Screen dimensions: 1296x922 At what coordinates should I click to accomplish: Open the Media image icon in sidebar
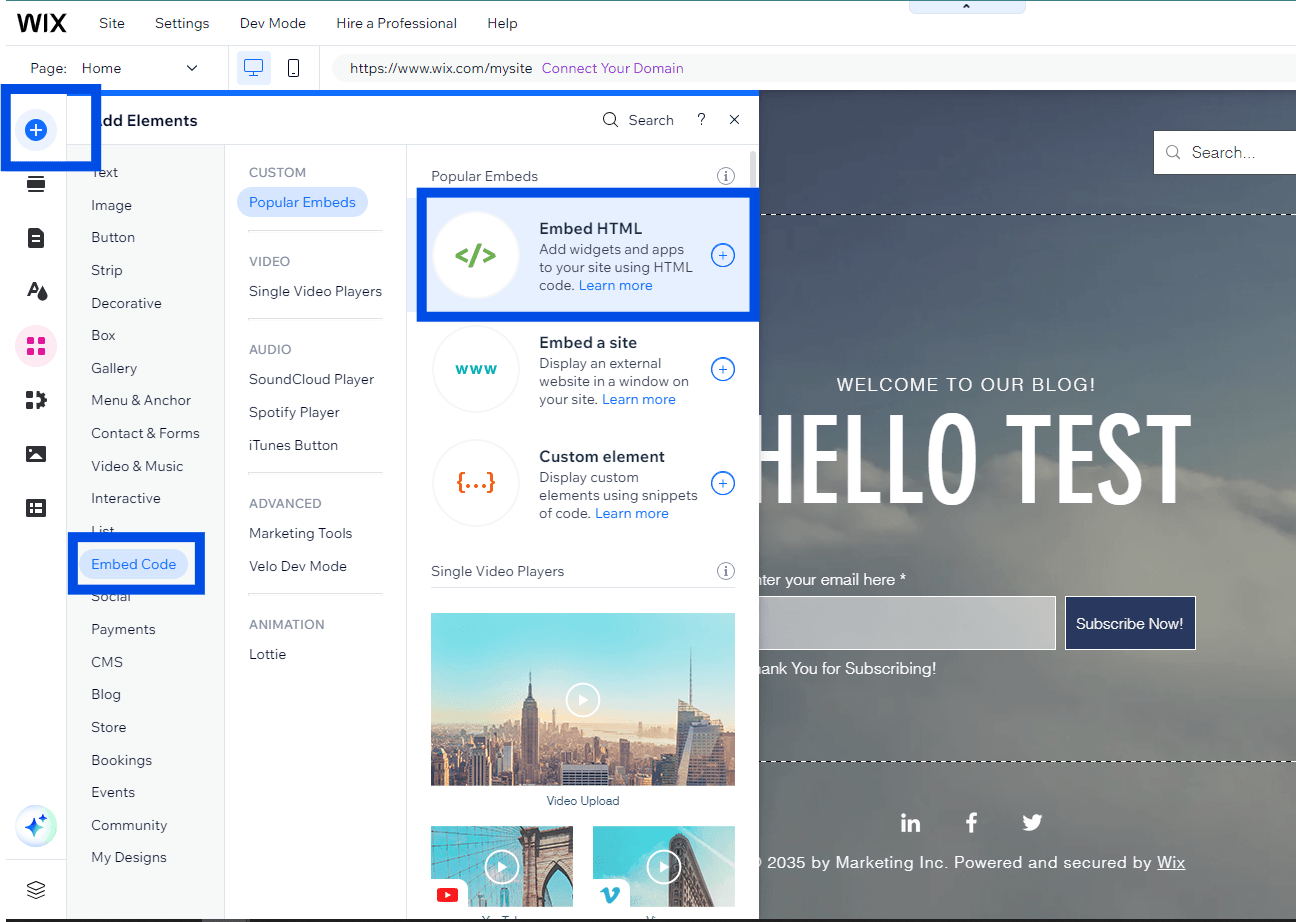(x=36, y=454)
